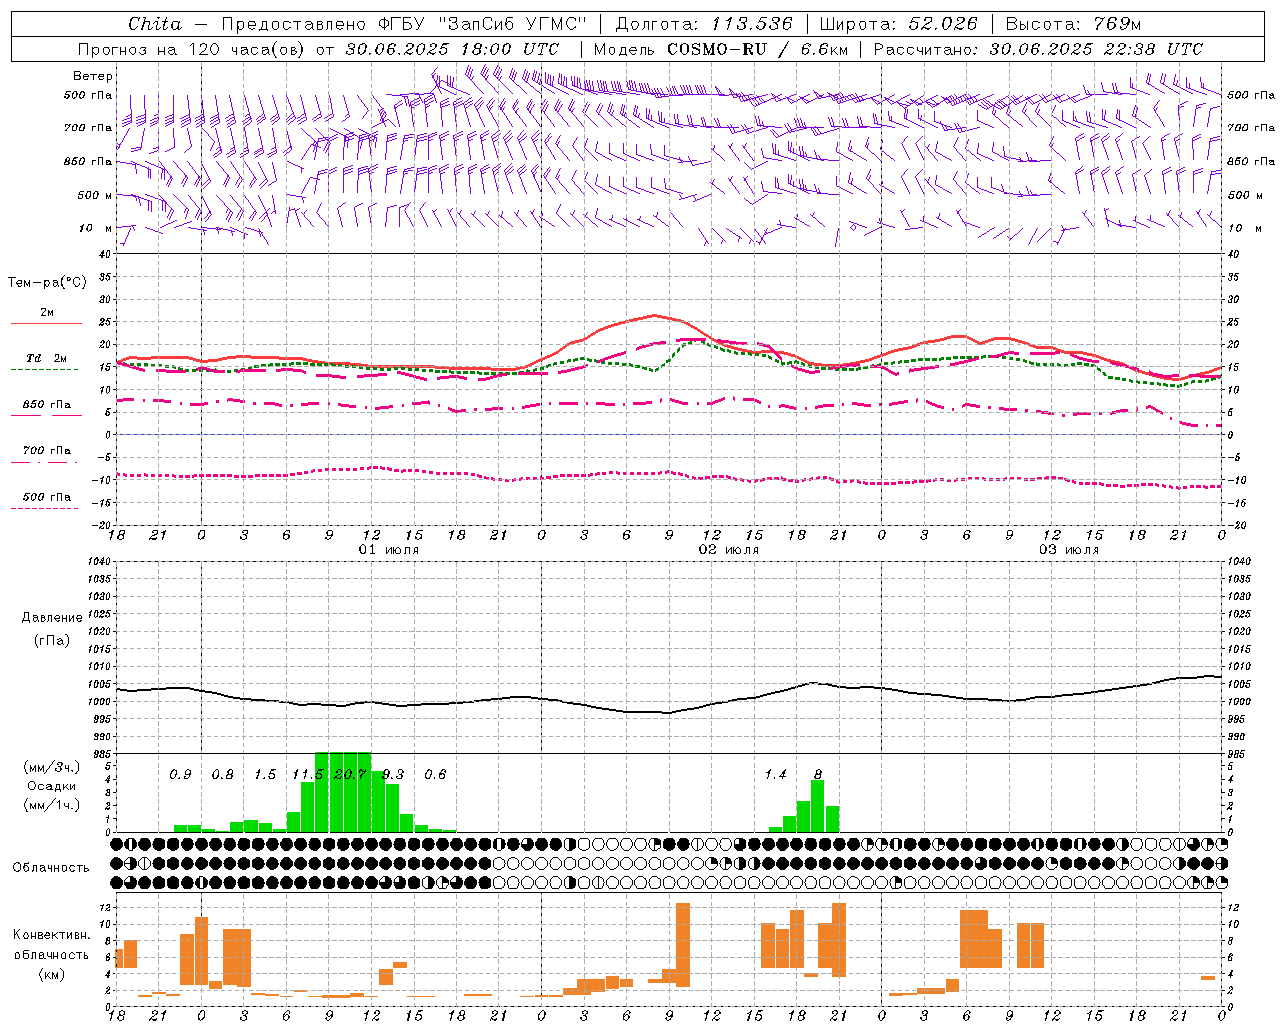The width and height of the screenshot is (1280, 1024).
Task: Click the "Широта: 52.026" header field
Action: [899, 24]
